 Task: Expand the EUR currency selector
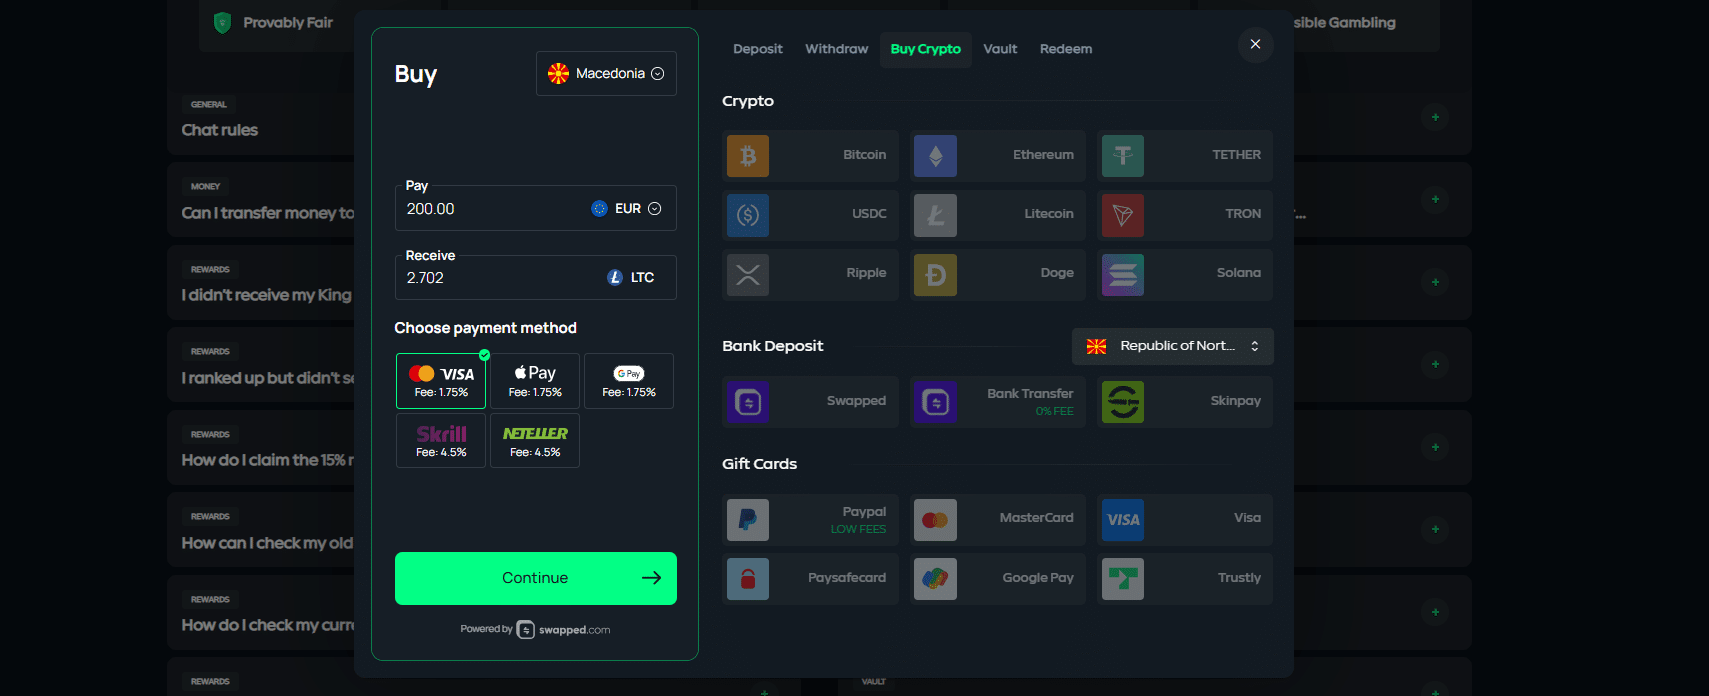click(x=627, y=209)
